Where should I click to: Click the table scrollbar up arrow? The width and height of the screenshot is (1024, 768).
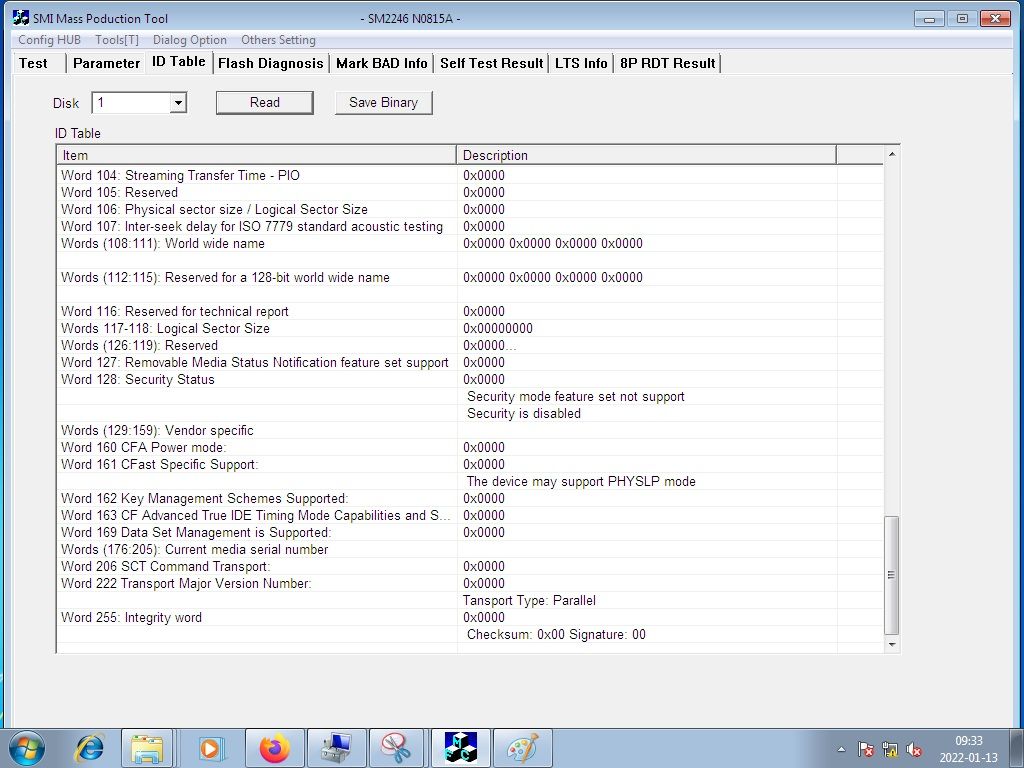click(x=891, y=154)
